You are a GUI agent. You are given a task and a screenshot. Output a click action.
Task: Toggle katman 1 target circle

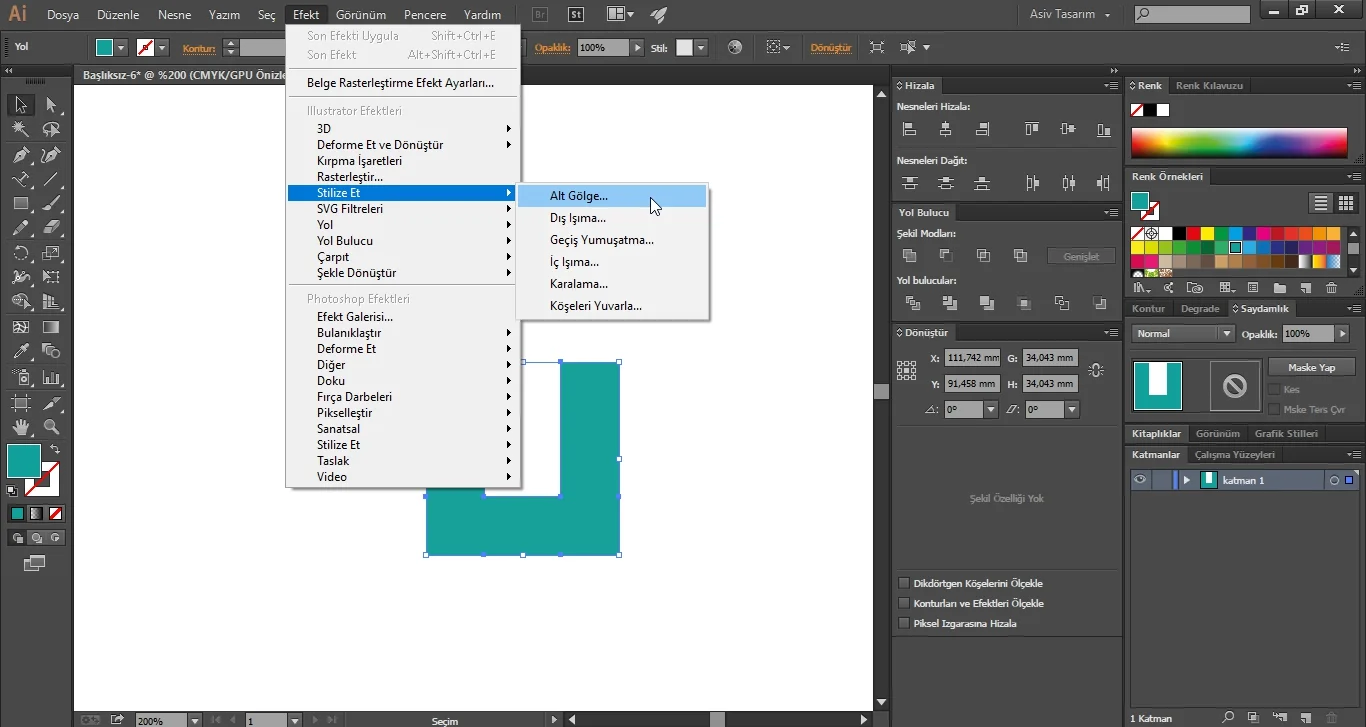1334,481
